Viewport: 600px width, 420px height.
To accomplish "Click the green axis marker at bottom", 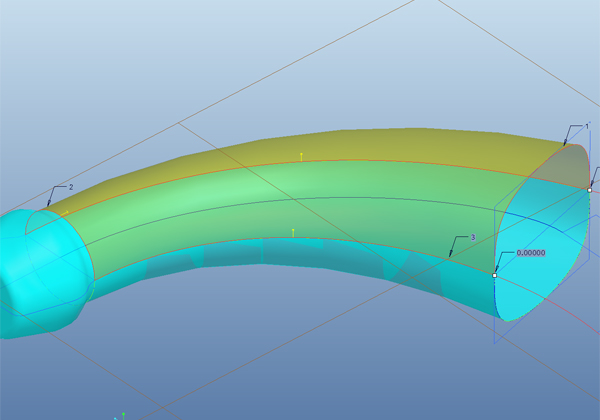I will pyautogui.click(x=123, y=413).
